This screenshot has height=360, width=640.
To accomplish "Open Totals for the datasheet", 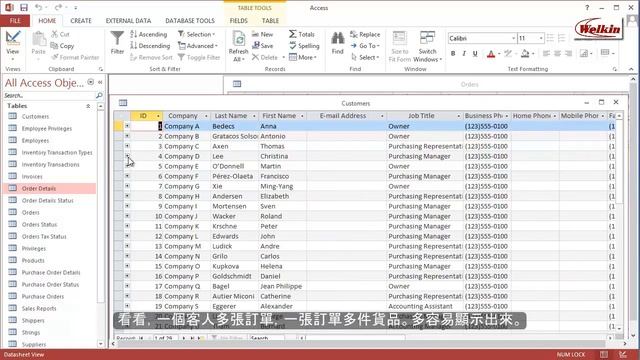I will [302, 34].
